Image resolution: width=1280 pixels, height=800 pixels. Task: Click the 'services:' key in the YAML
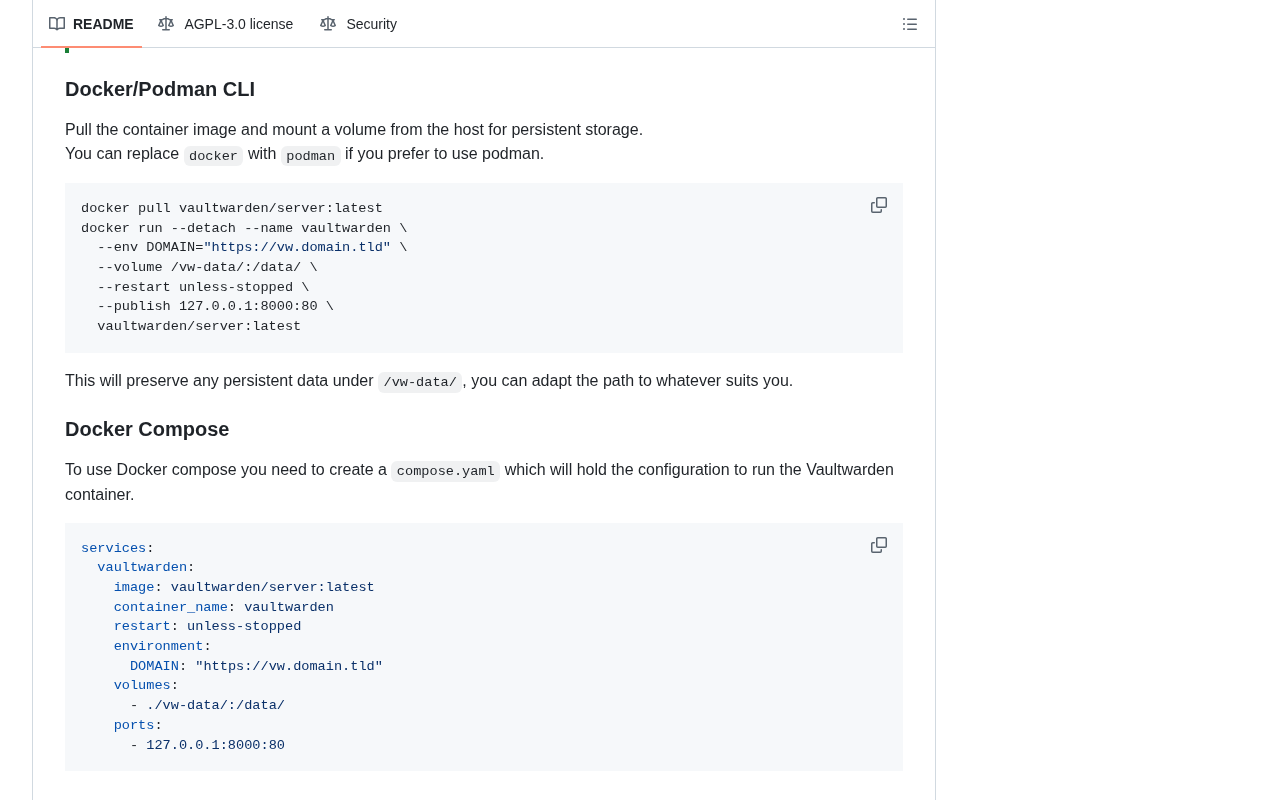tap(118, 549)
